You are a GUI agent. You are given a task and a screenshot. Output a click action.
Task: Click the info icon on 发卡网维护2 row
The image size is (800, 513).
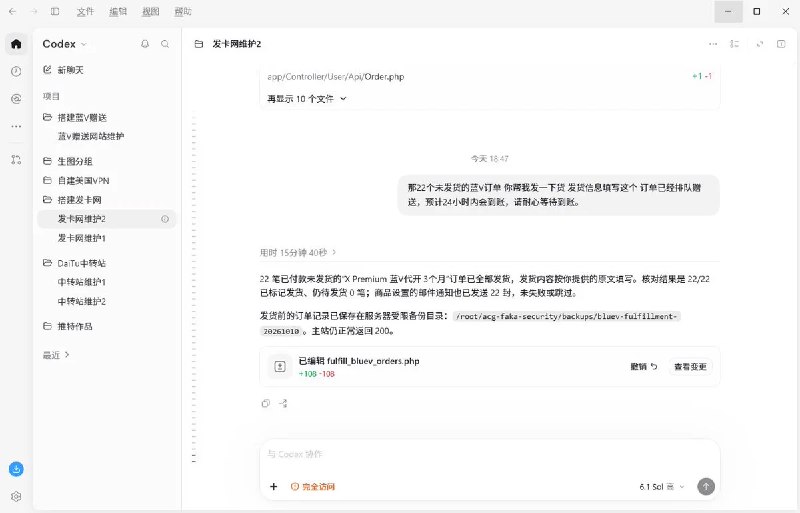coord(165,219)
